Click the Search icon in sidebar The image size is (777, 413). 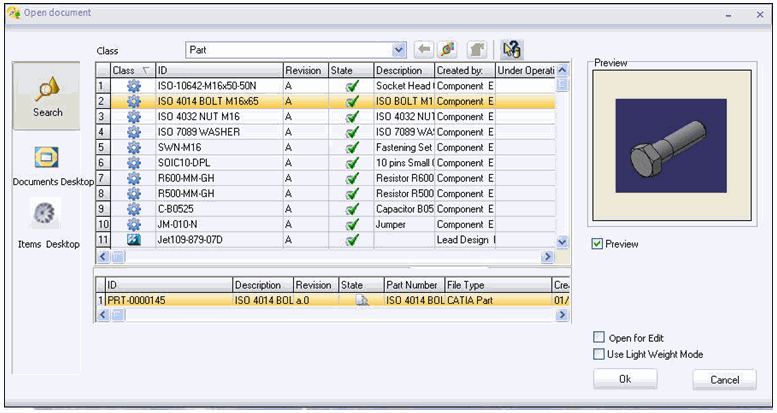[47, 92]
